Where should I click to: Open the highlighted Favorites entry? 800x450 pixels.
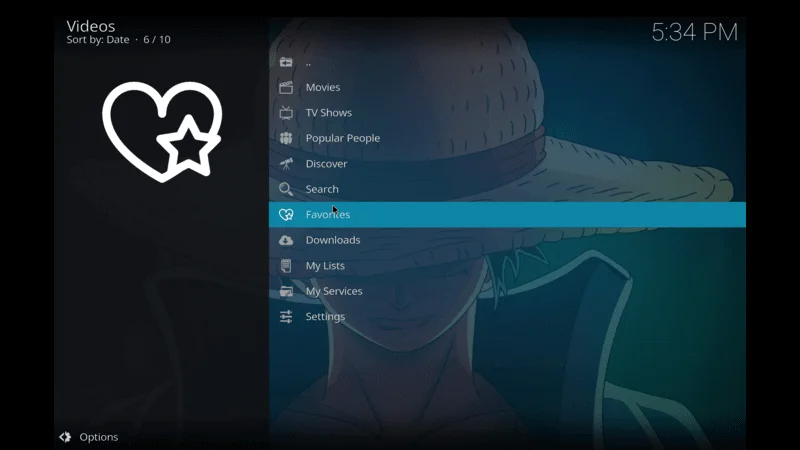point(507,215)
